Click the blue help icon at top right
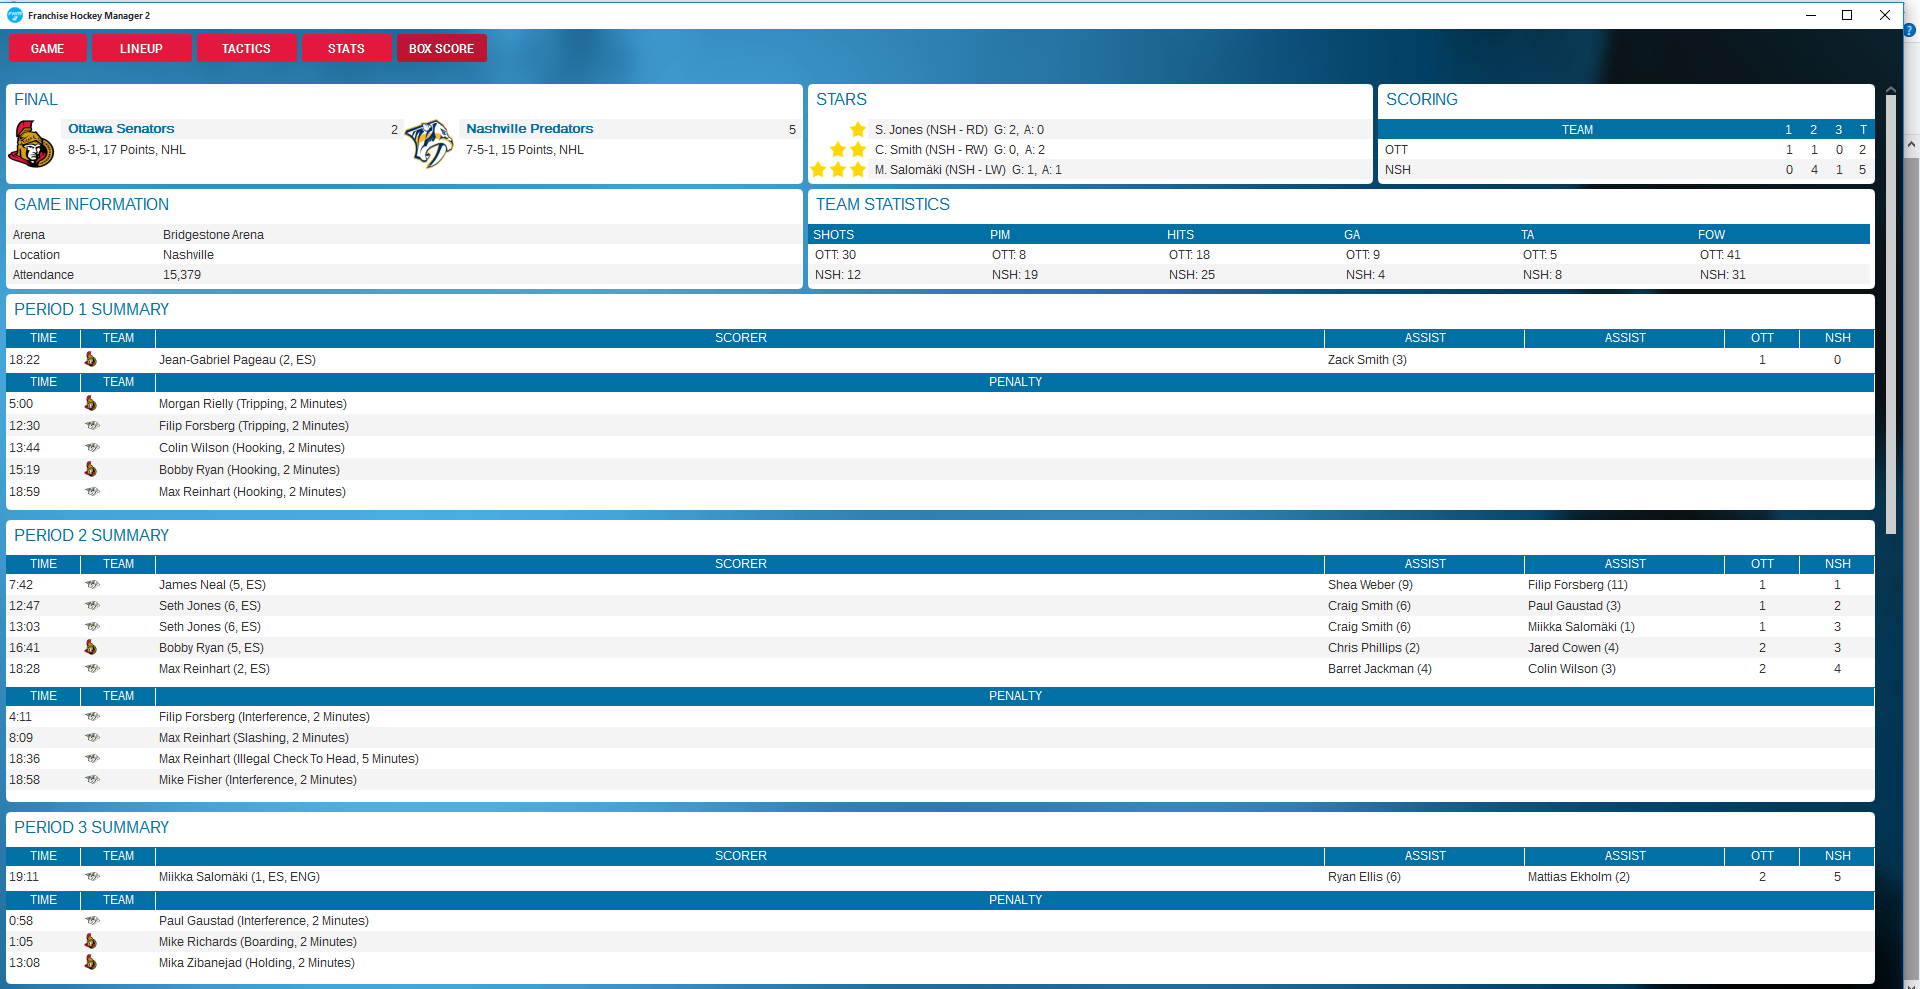Screen dimensions: 1920x989 click(1909, 31)
